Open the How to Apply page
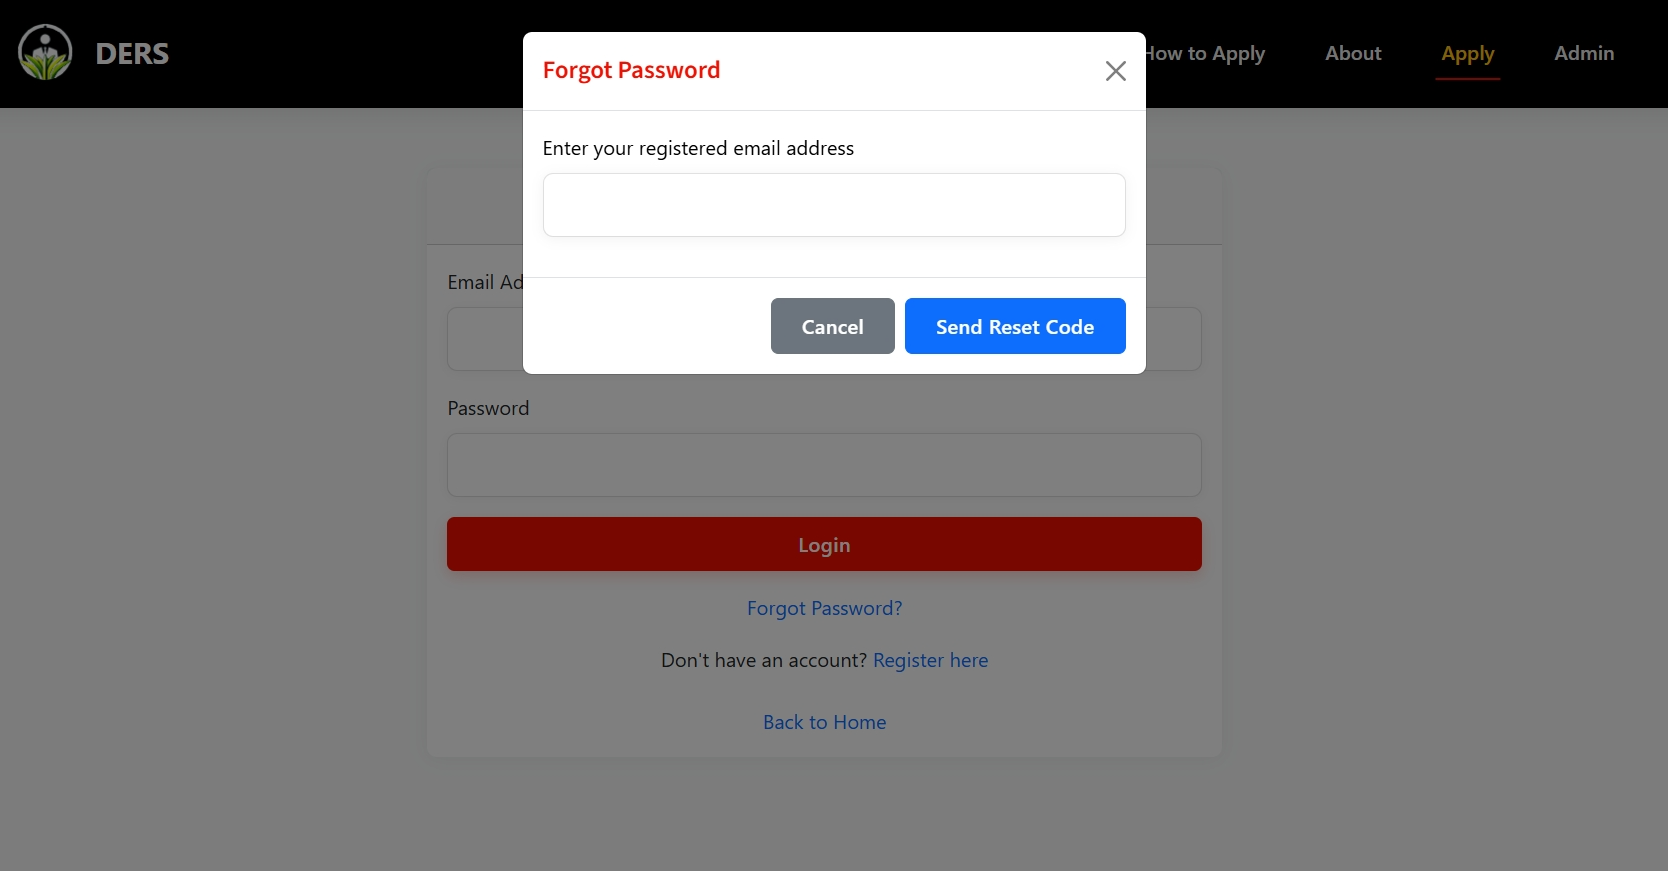The height and width of the screenshot is (871, 1668). [x=1203, y=54]
